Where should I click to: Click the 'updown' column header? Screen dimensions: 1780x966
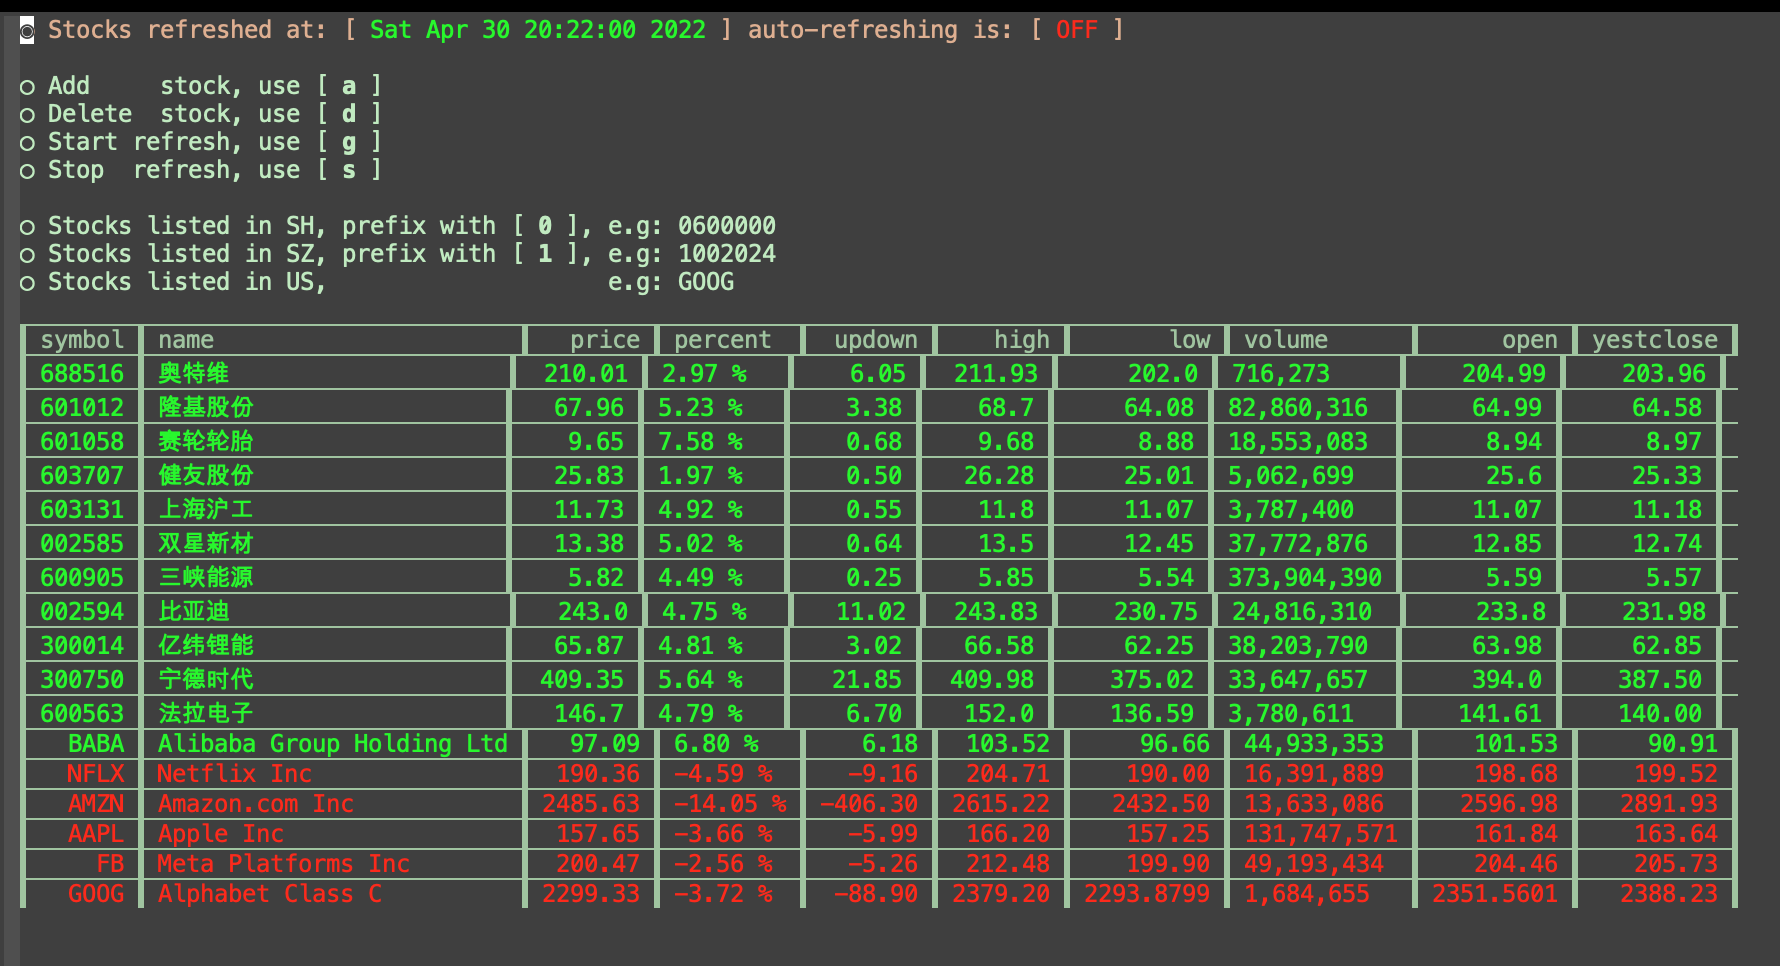[876, 340]
